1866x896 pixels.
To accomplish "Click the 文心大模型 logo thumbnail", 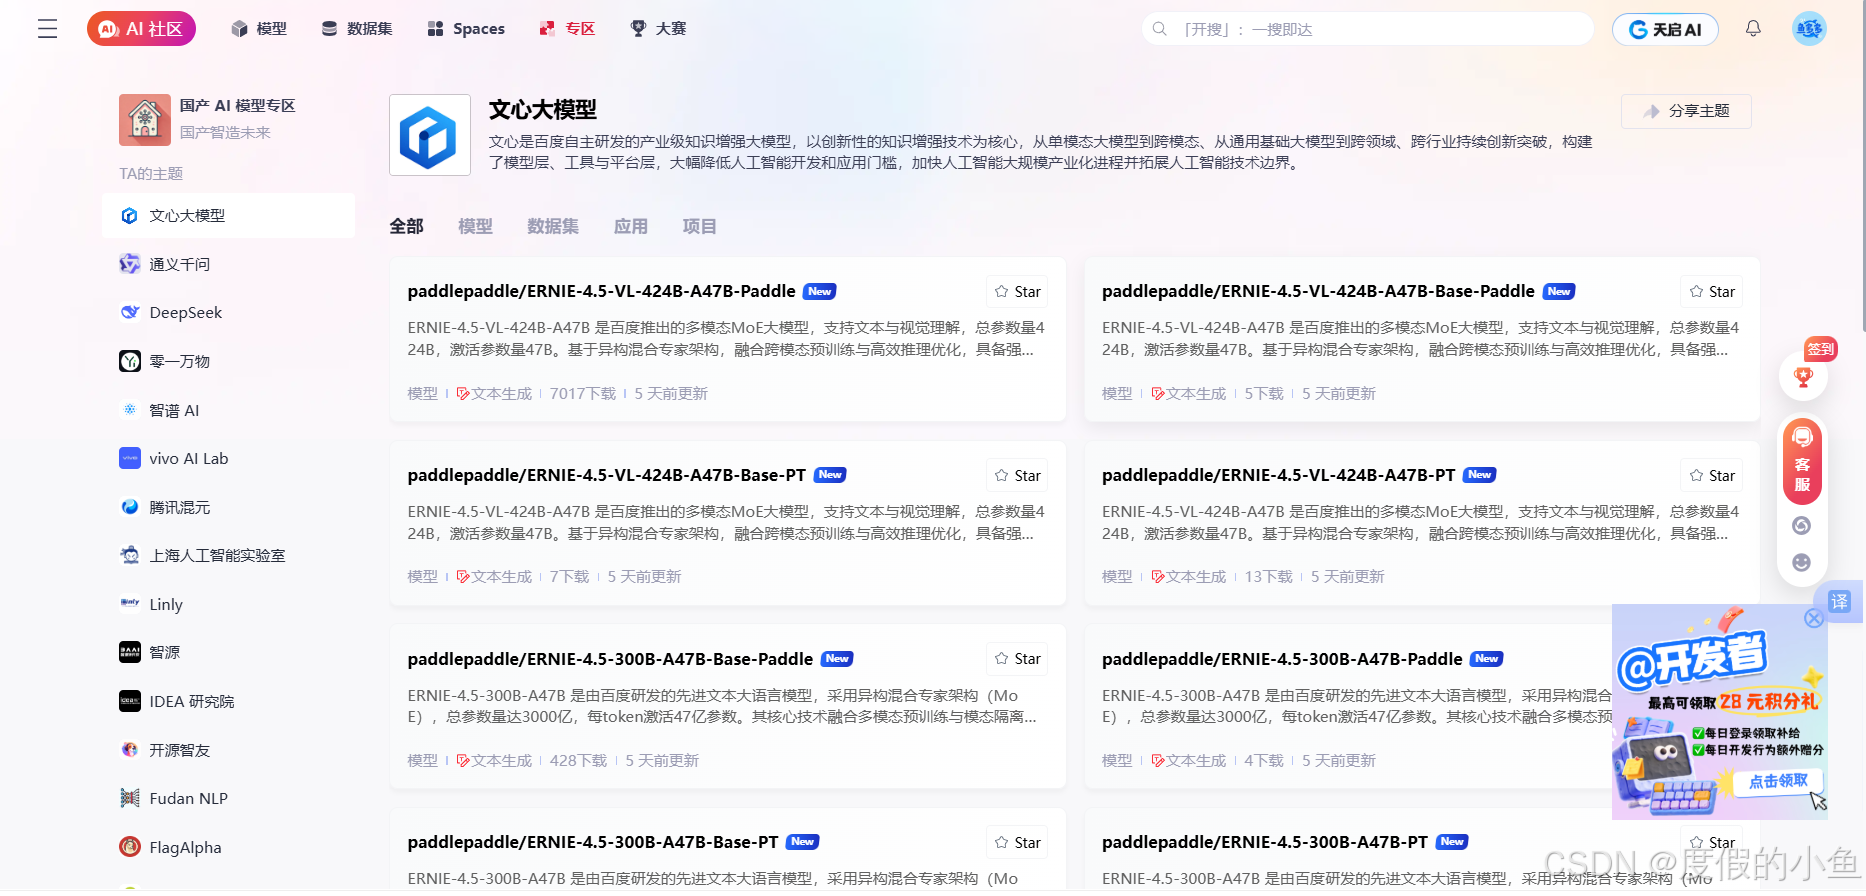I will pyautogui.click(x=430, y=135).
